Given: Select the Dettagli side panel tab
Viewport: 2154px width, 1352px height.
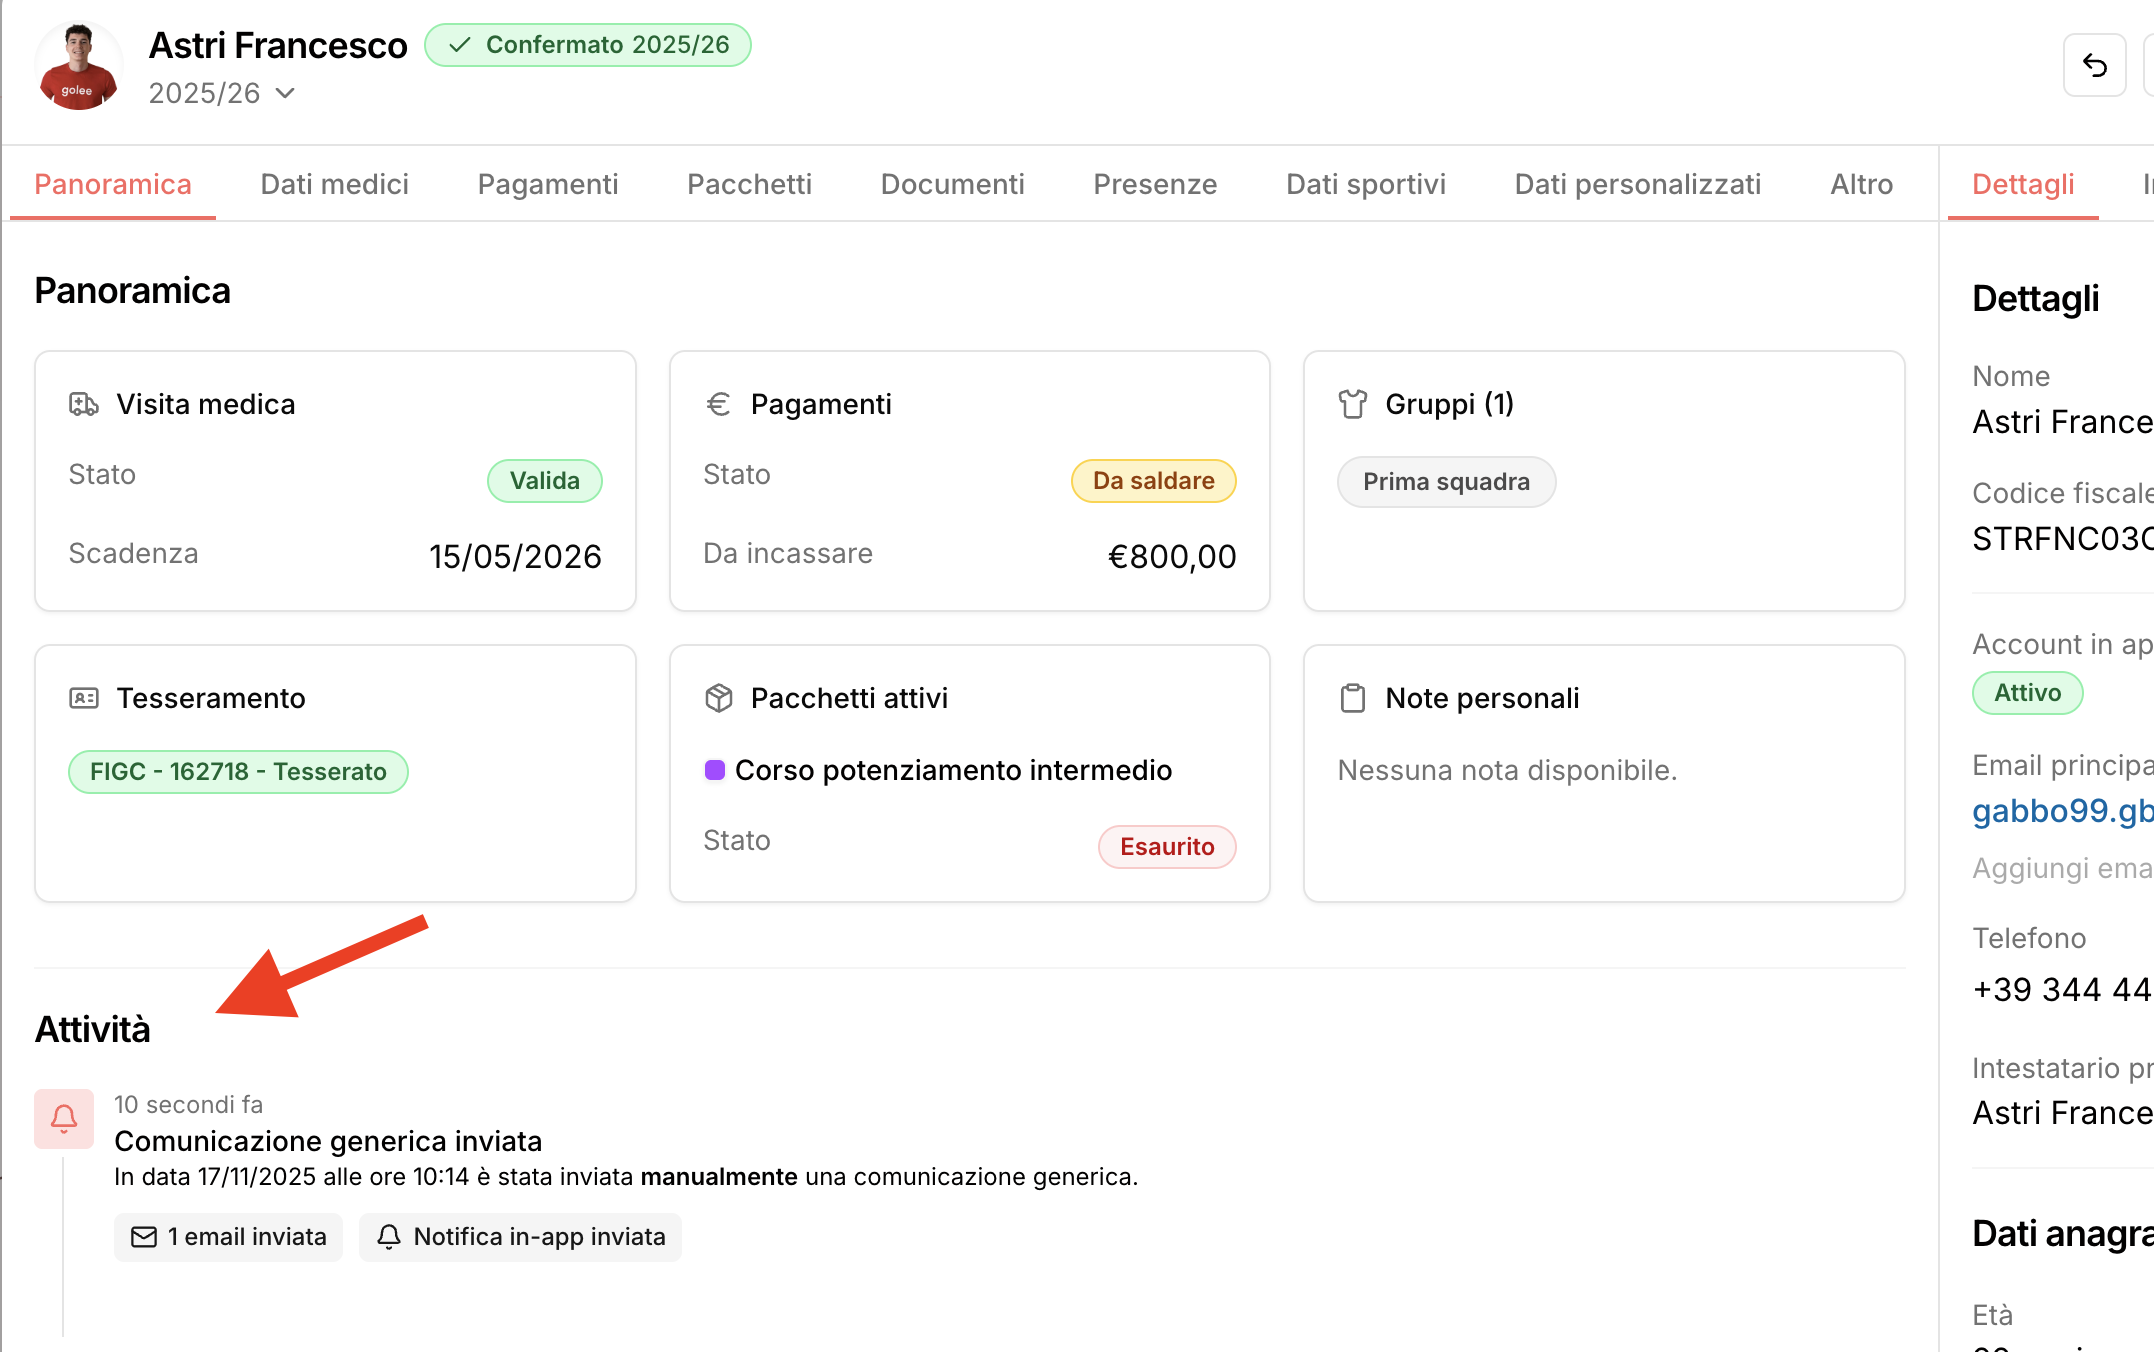Looking at the screenshot, I should [2022, 184].
